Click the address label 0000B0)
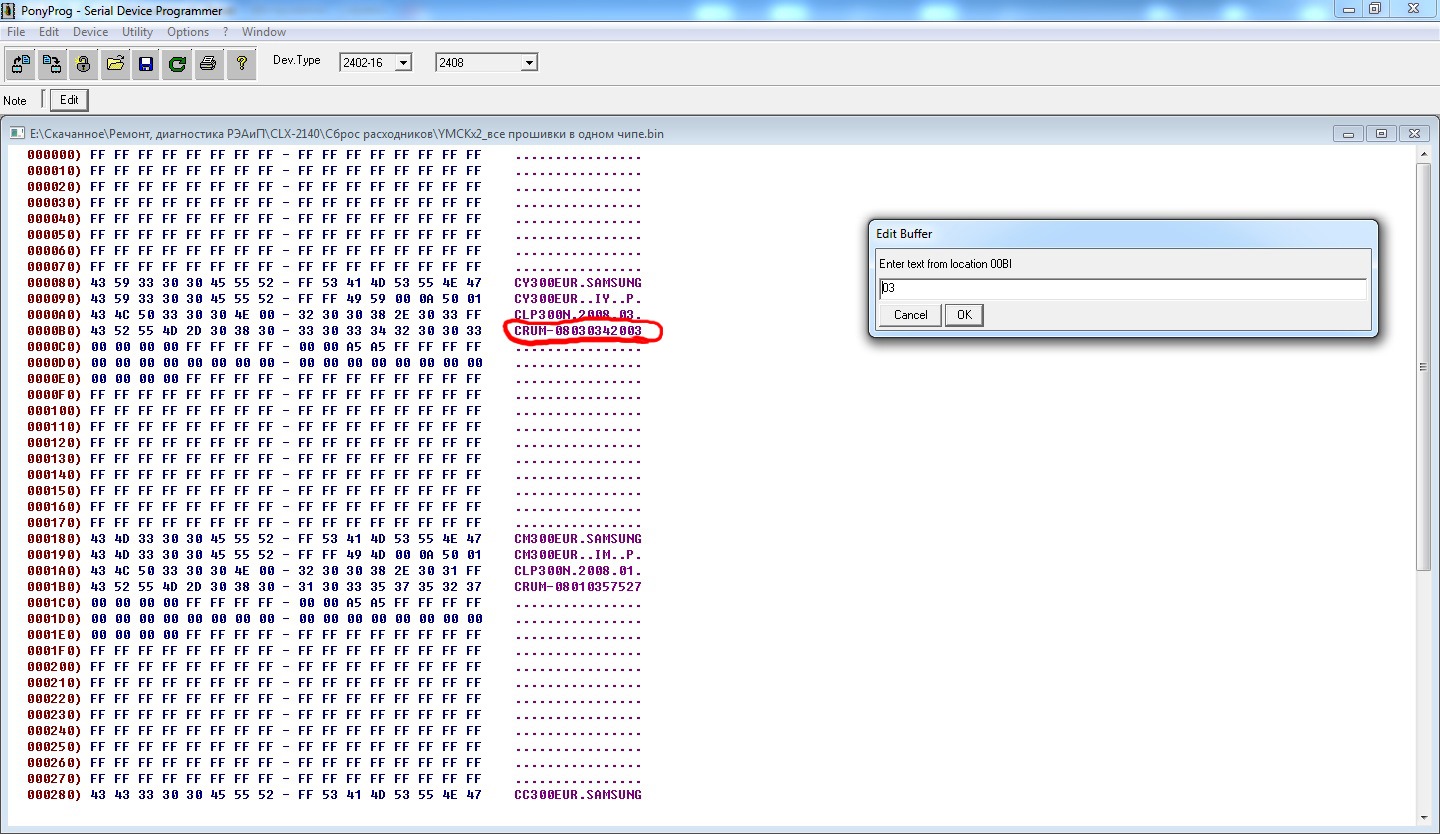 point(53,331)
